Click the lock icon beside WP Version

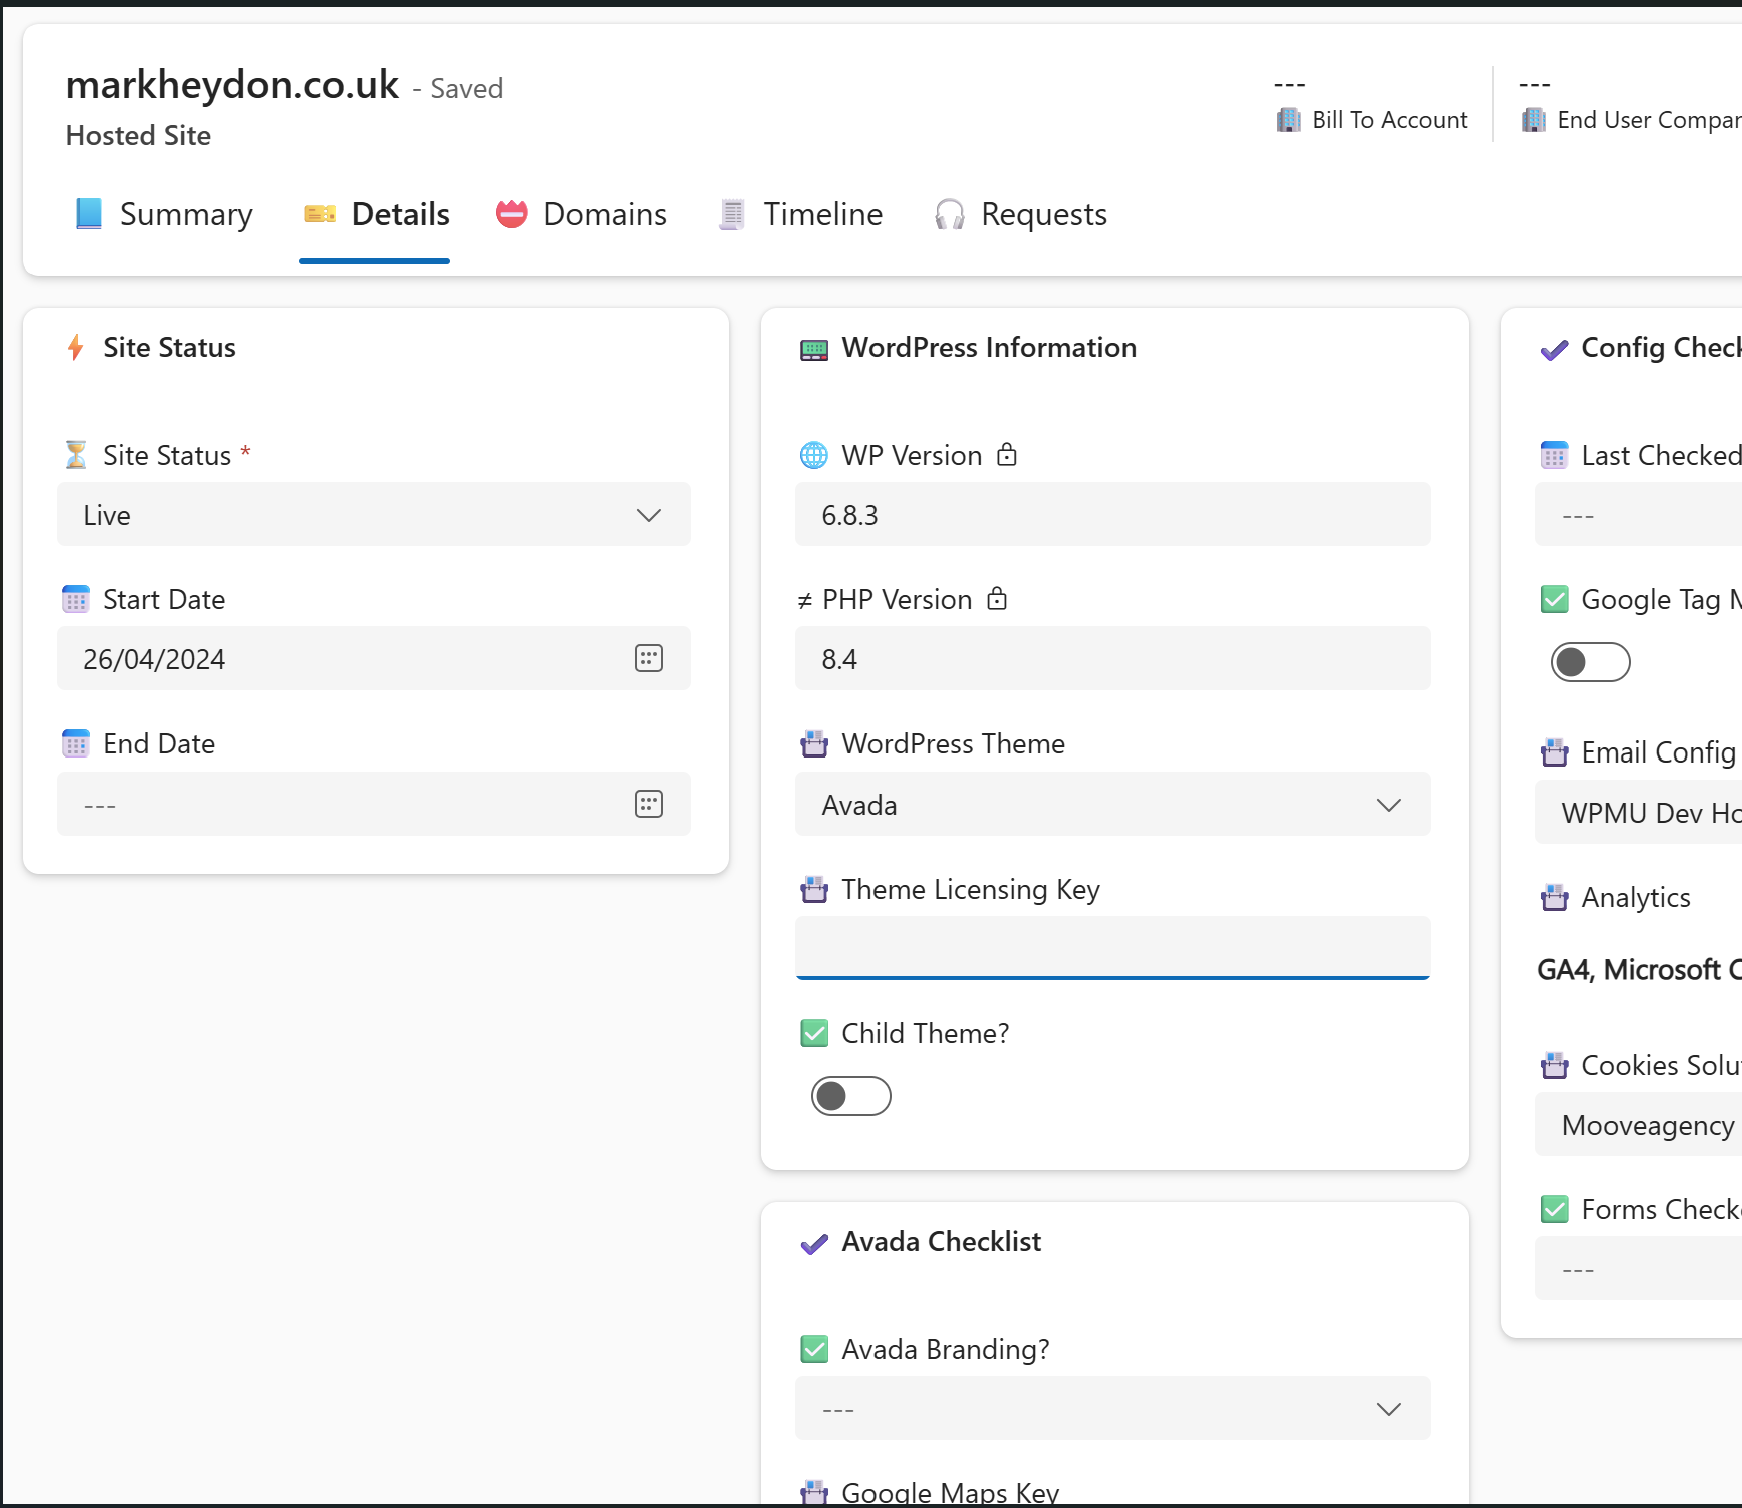point(1007,455)
